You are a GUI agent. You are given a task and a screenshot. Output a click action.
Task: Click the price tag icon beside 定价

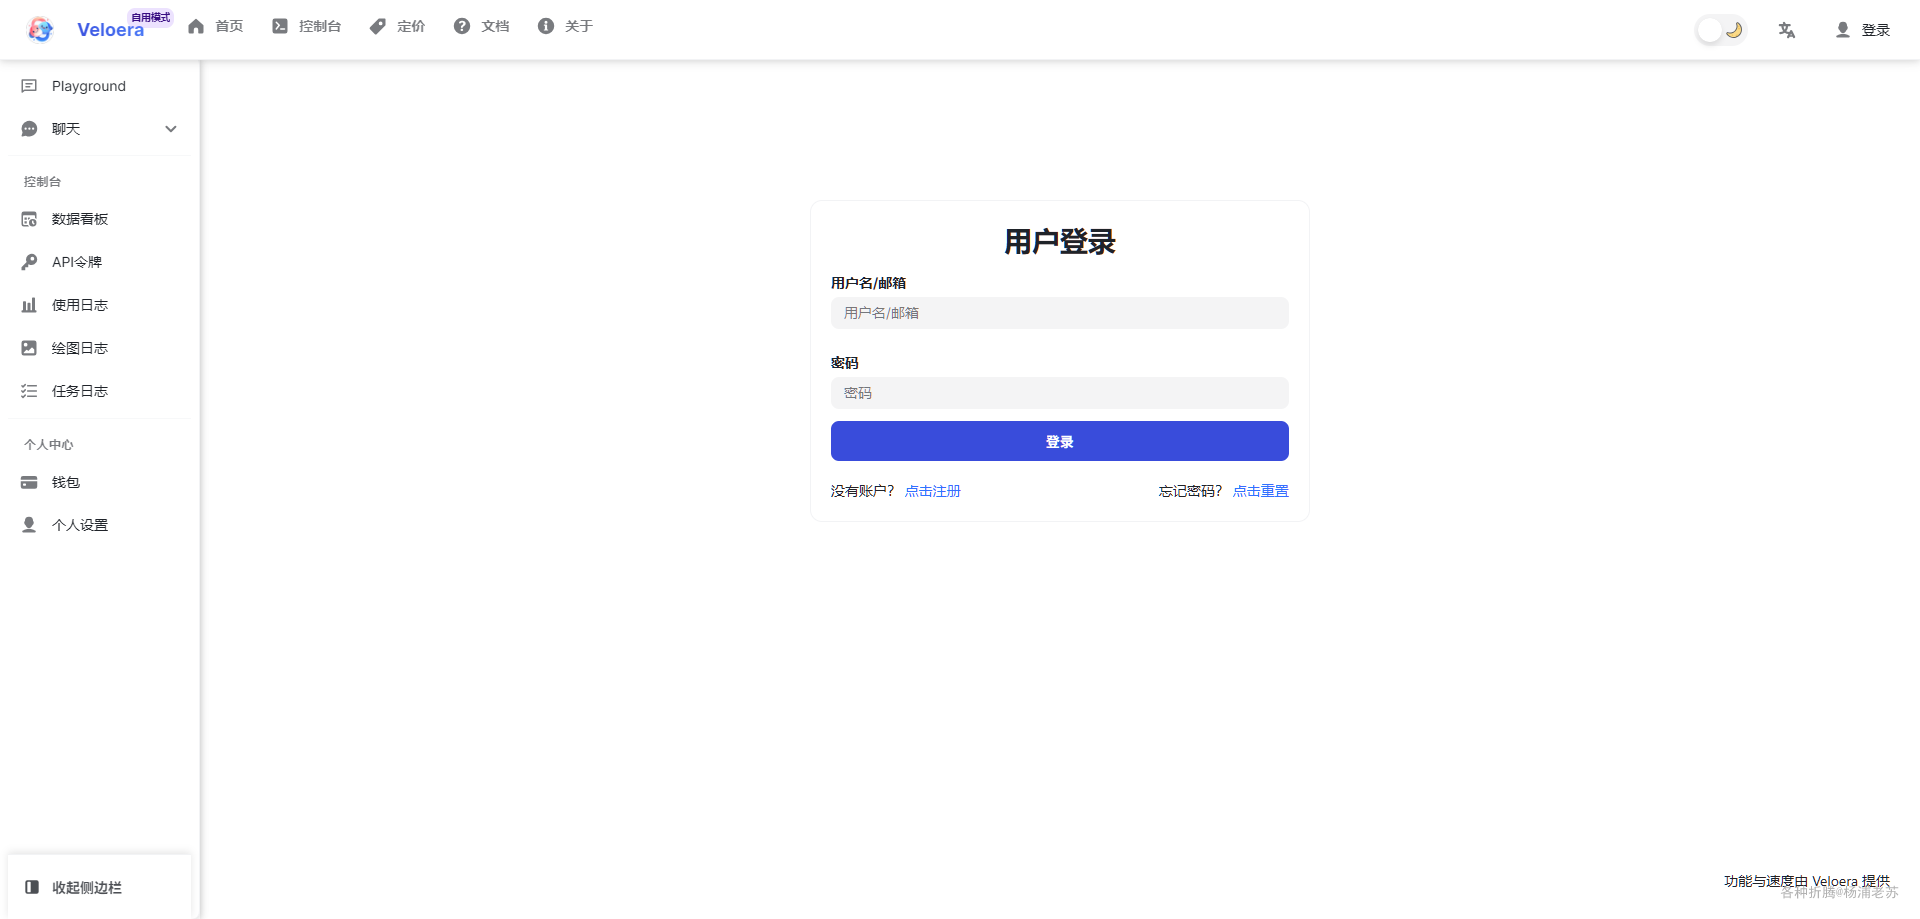[x=378, y=26]
